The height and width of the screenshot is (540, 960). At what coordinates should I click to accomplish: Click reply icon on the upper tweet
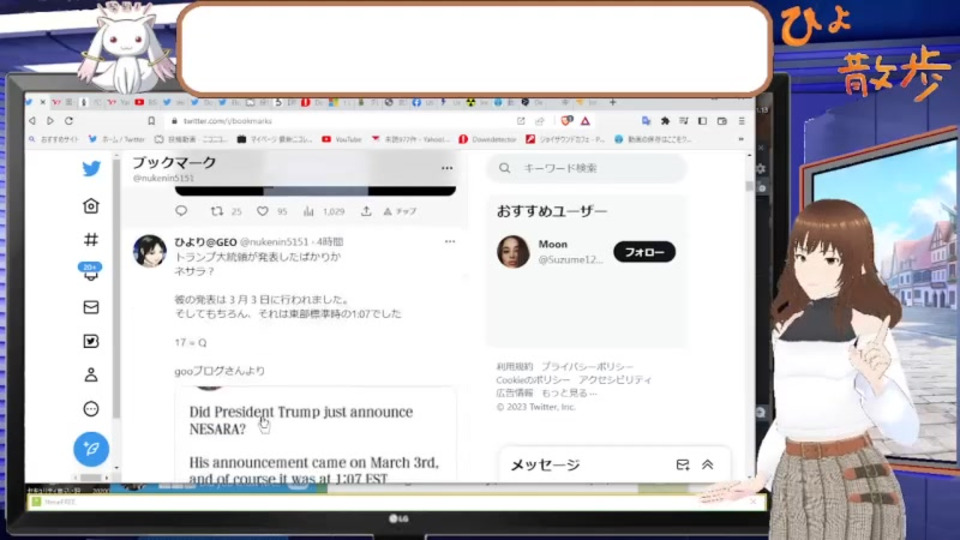181,211
